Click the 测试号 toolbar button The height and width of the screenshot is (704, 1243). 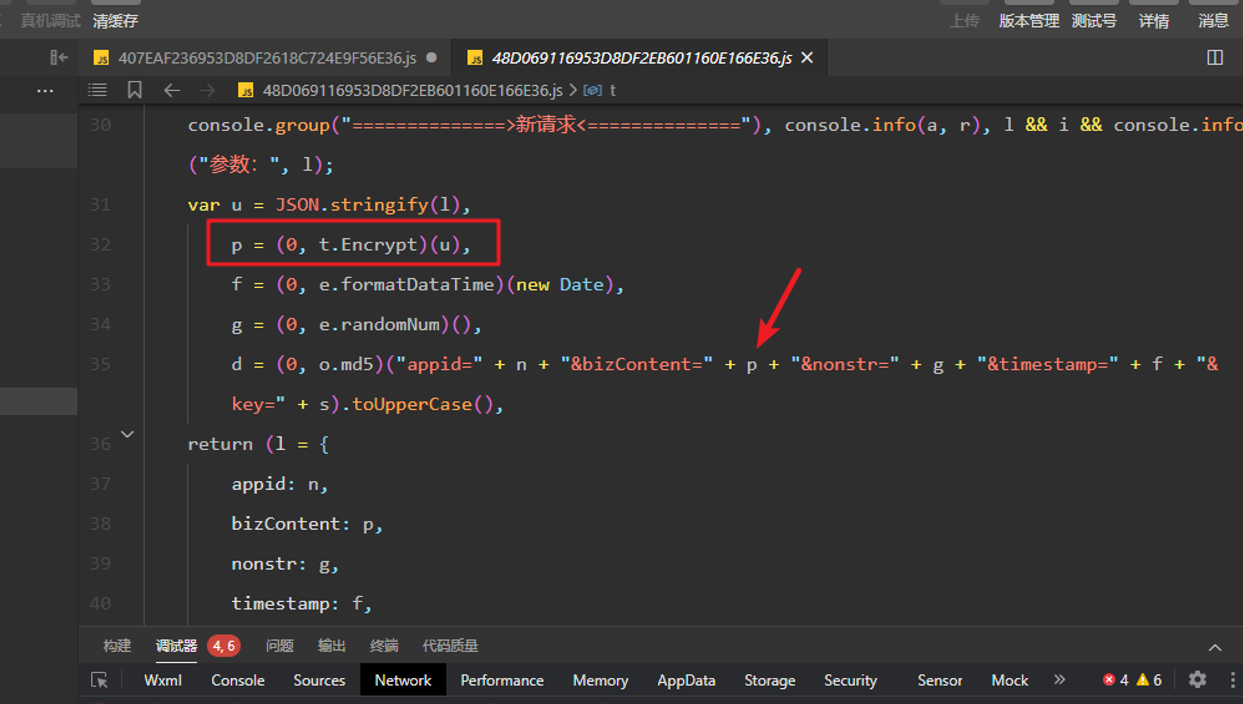tap(1094, 21)
